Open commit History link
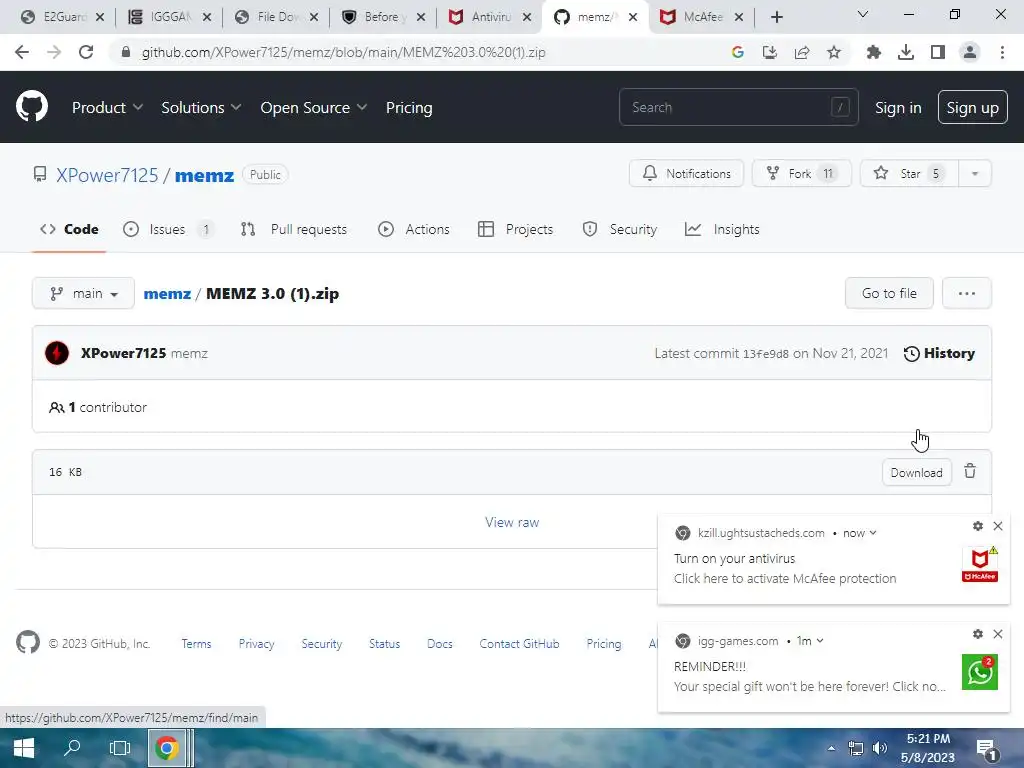Screen dimensions: 1024x768 pyautogui.click(x=939, y=353)
